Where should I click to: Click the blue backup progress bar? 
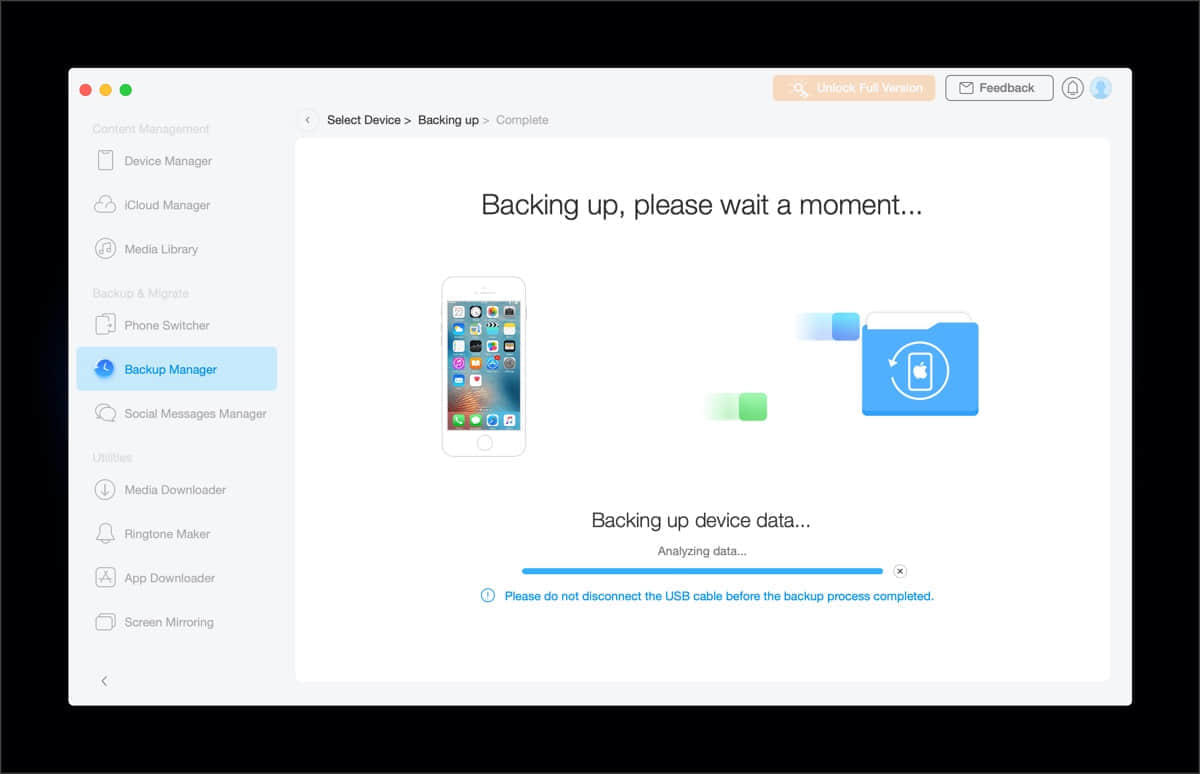tap(702, 571)
